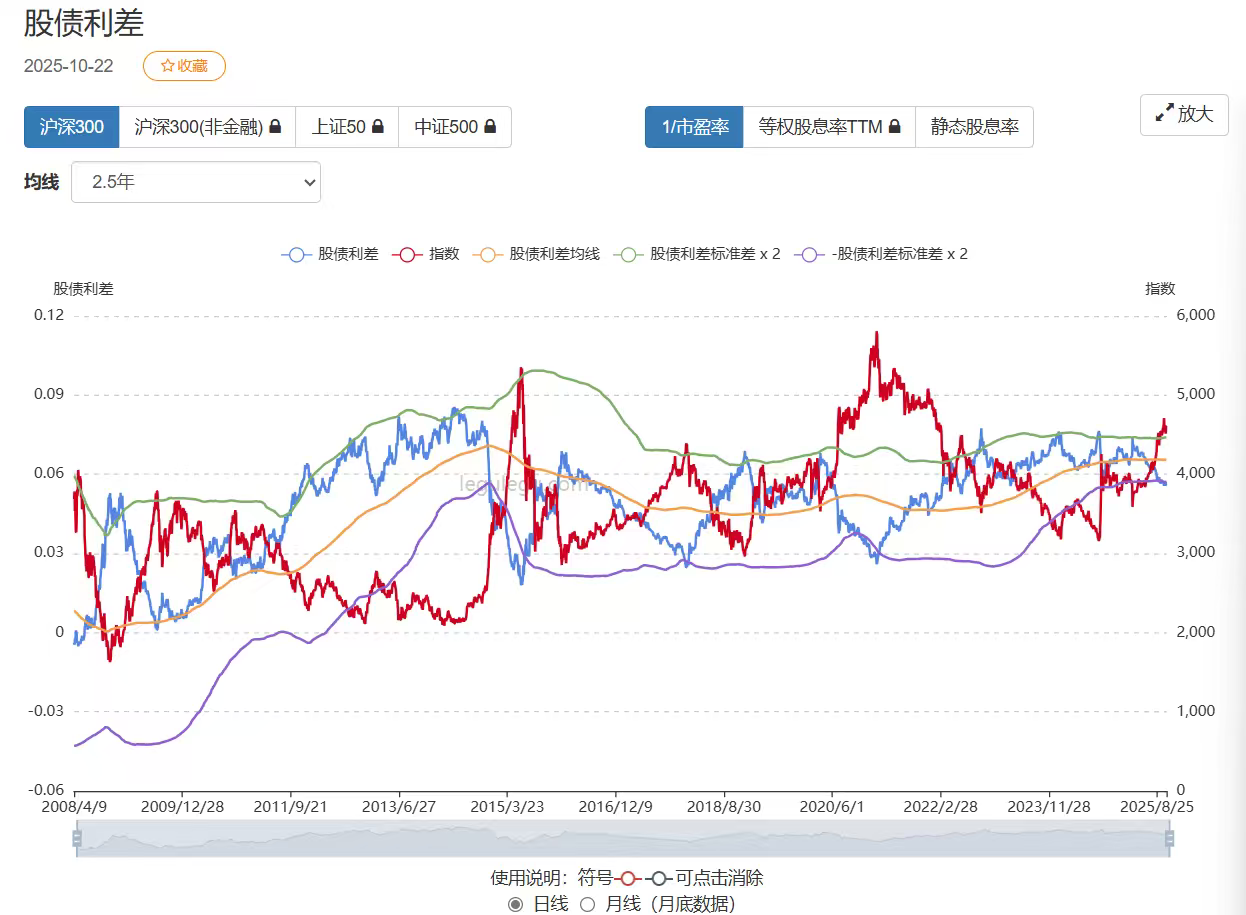This screenshot has height=915, width=1246.
Task: Toggle the 股债利差均线 orange legend series
Action: (x=536, y=254)
